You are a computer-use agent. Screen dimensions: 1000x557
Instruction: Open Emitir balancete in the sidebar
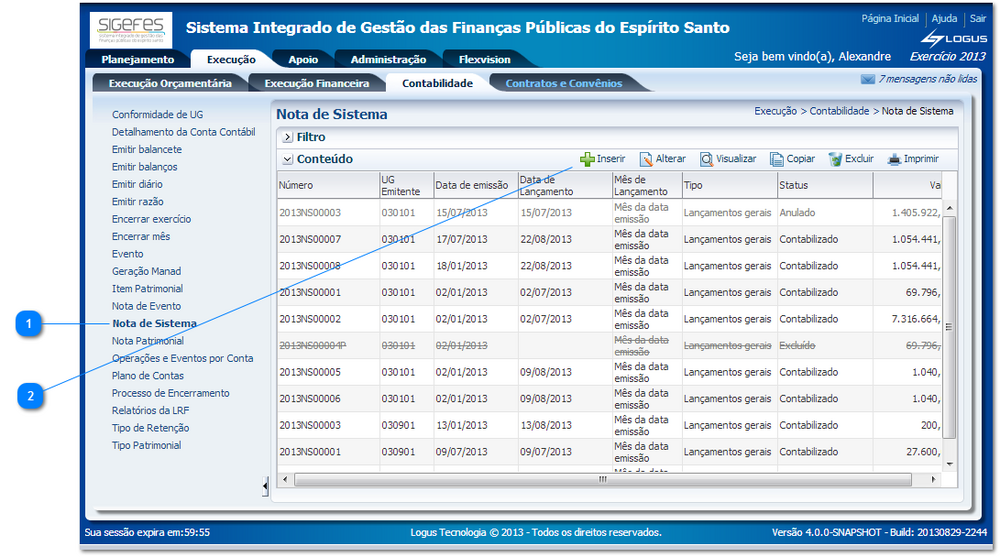pyautogui.click(x=147, y=150)
